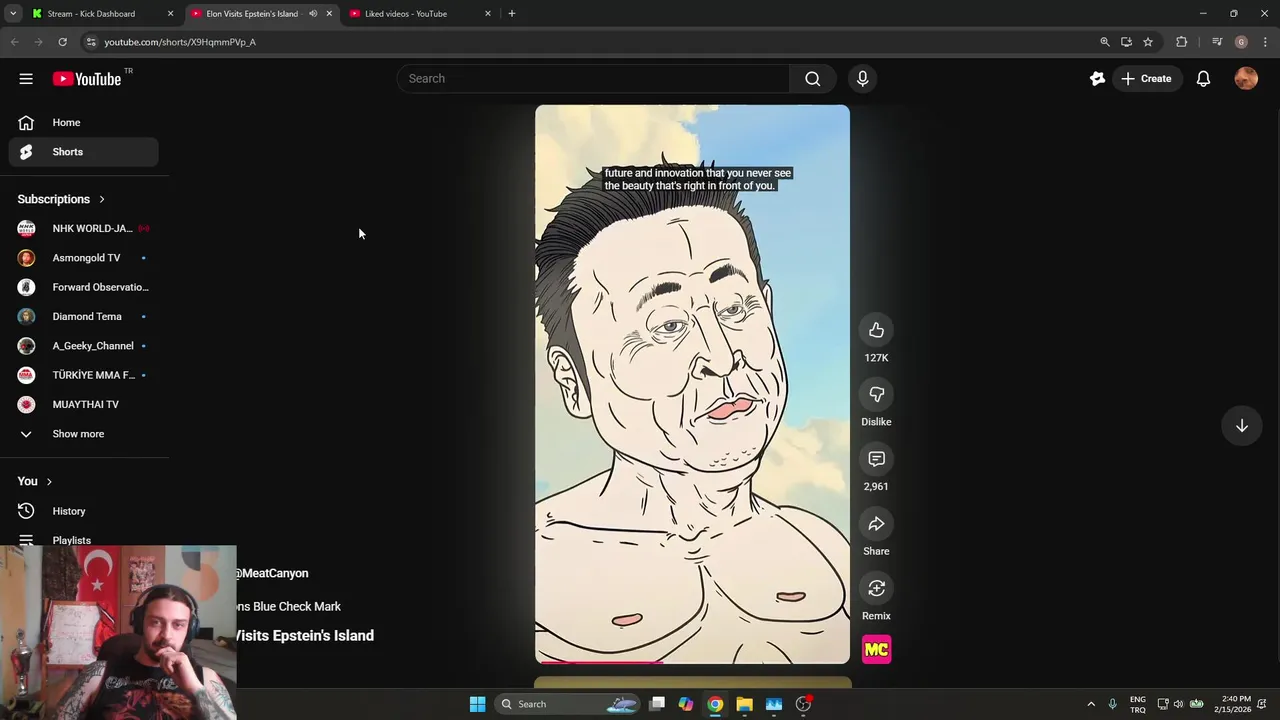Open Home in the sidebar
The width and height of the screenshot is (1280, 720).
coord(84,122)
